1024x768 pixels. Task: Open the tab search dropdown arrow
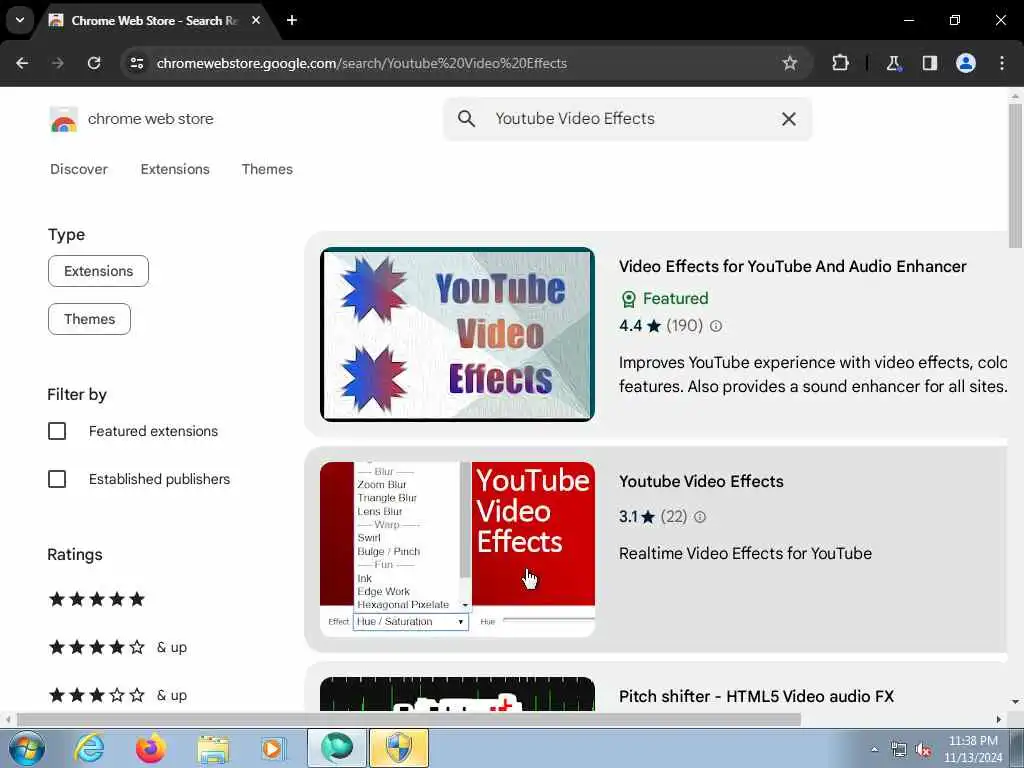tap(20, 20)
